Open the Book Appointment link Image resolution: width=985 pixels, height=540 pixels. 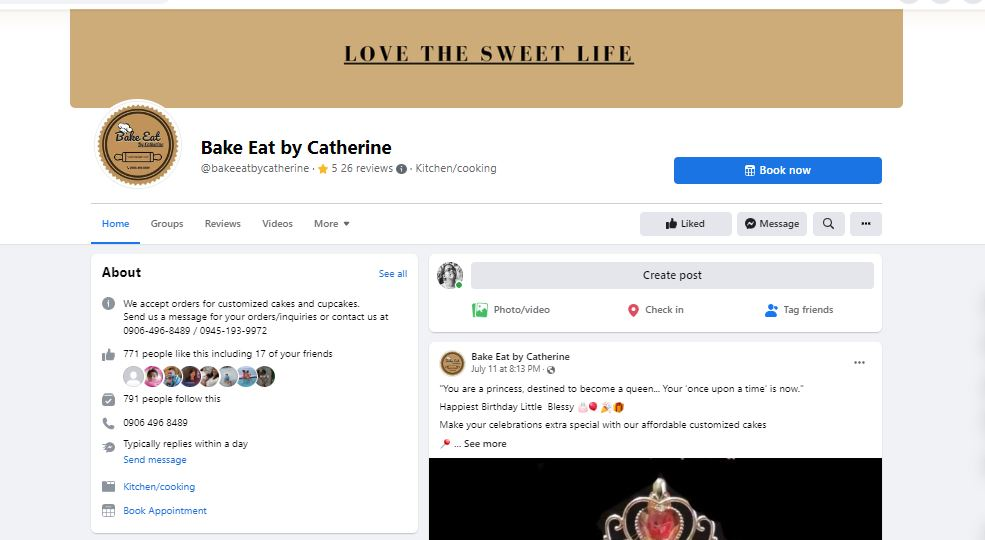165,511
